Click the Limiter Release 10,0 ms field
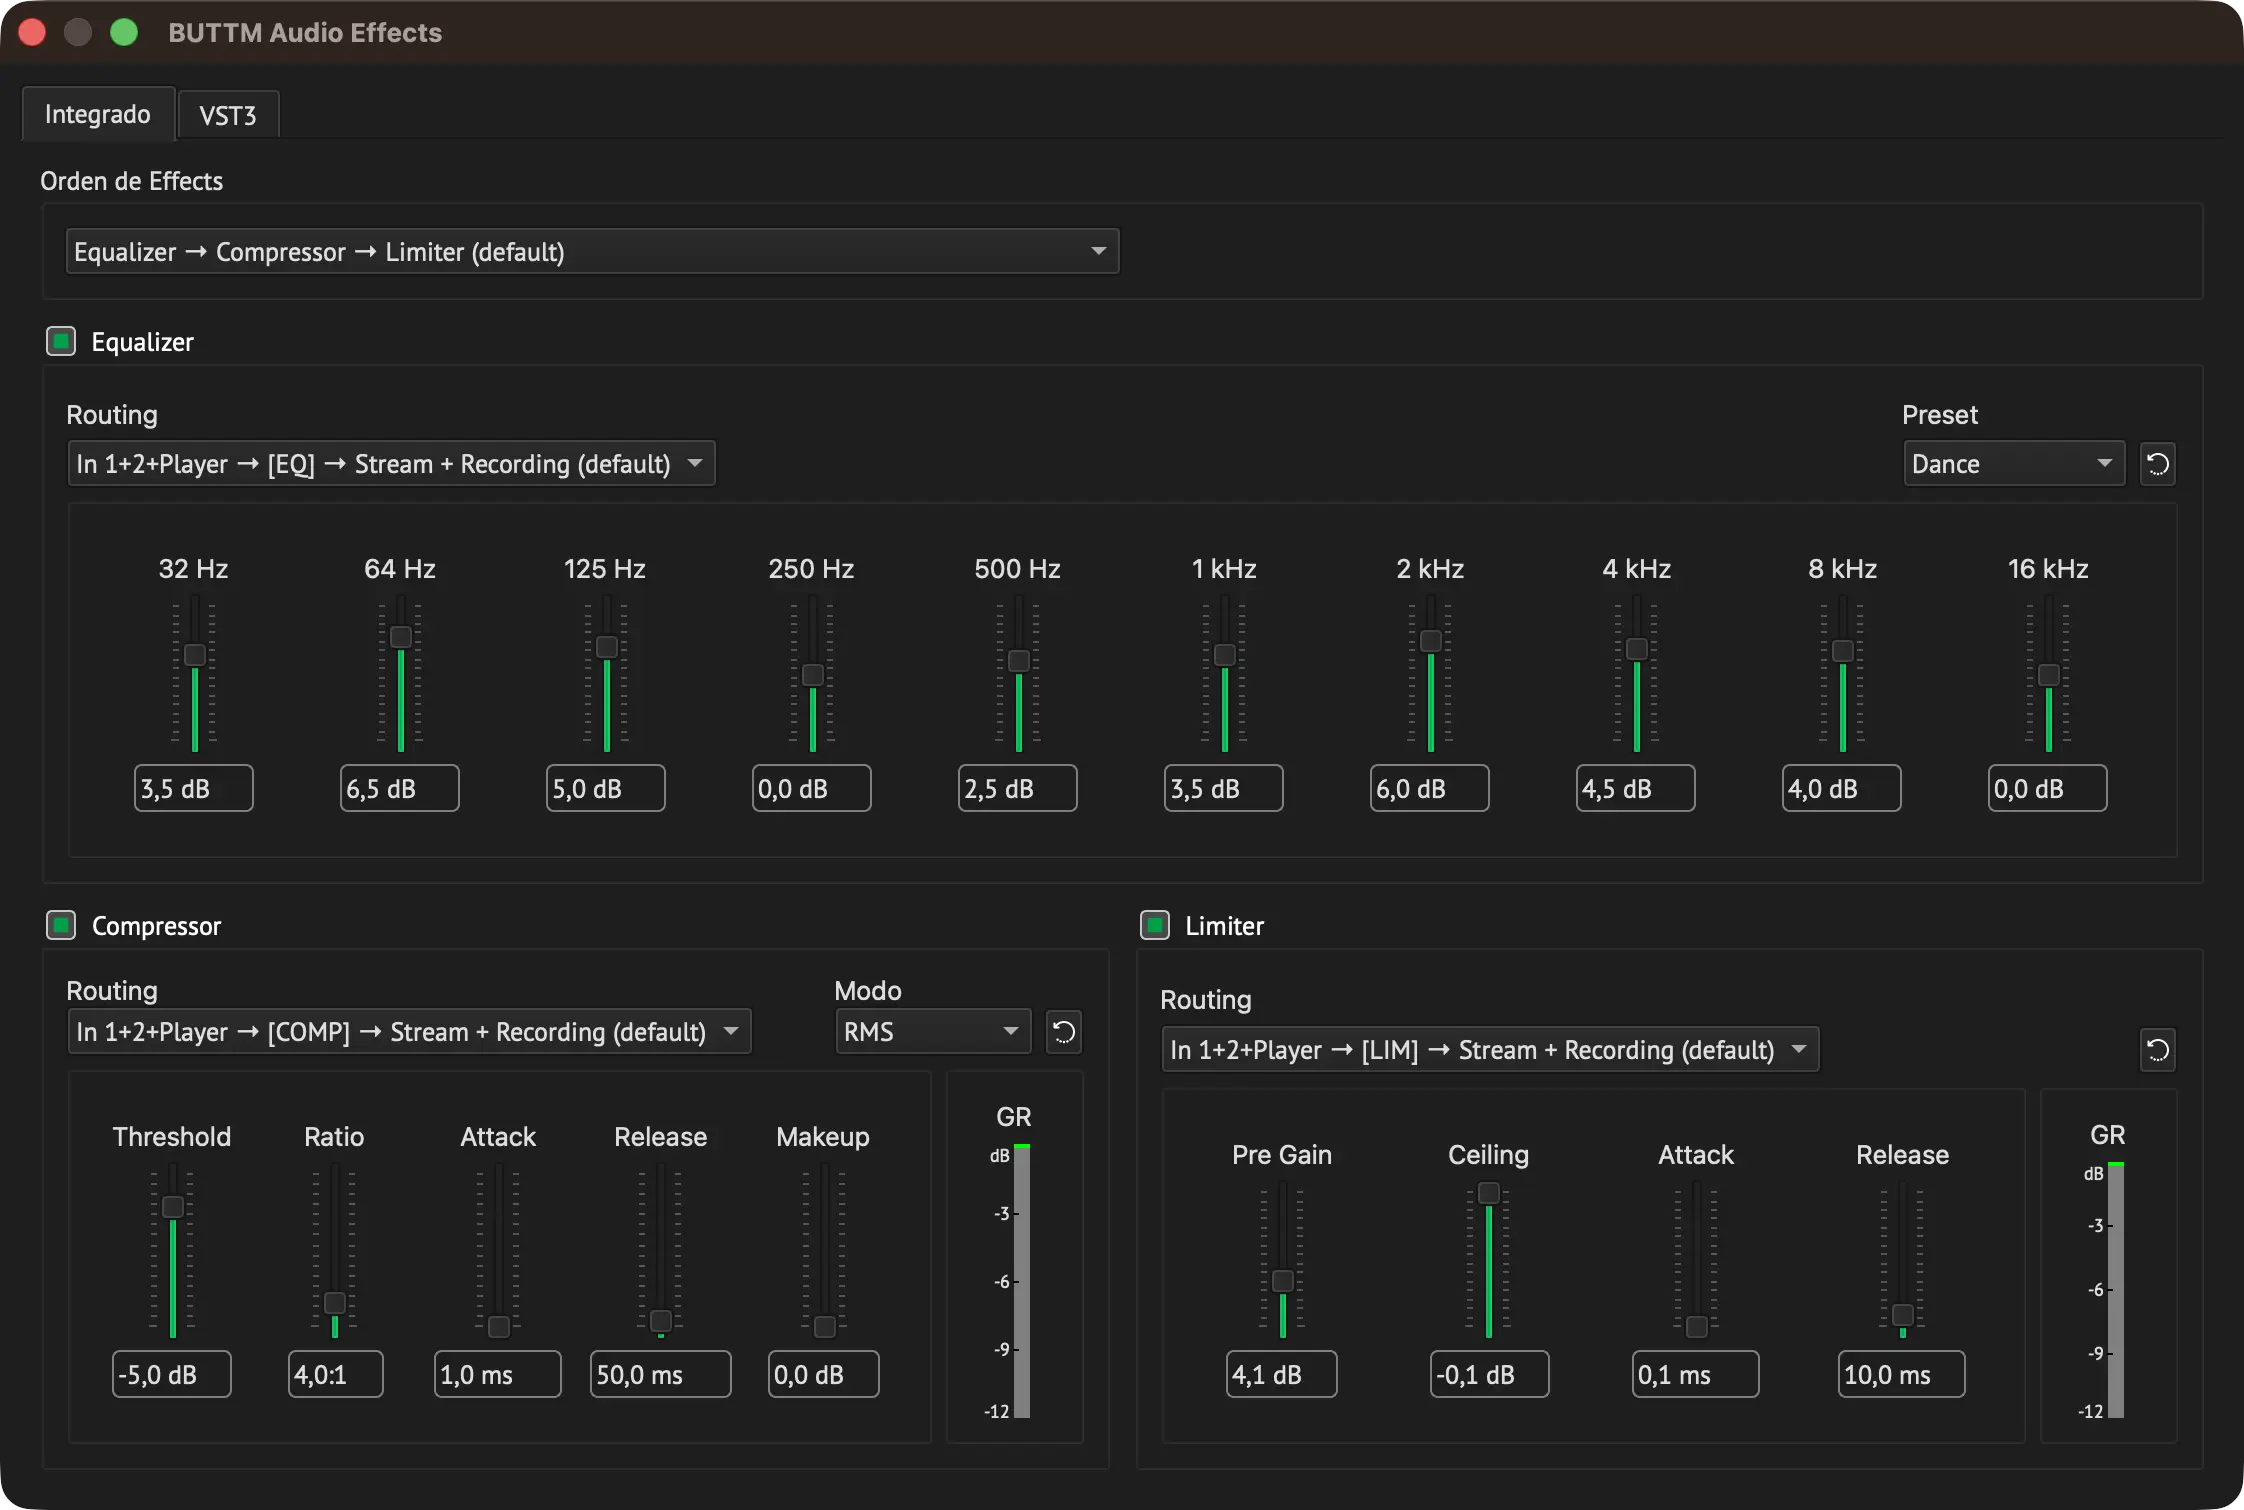2244x1510 pixels. click(1902, 1374)
